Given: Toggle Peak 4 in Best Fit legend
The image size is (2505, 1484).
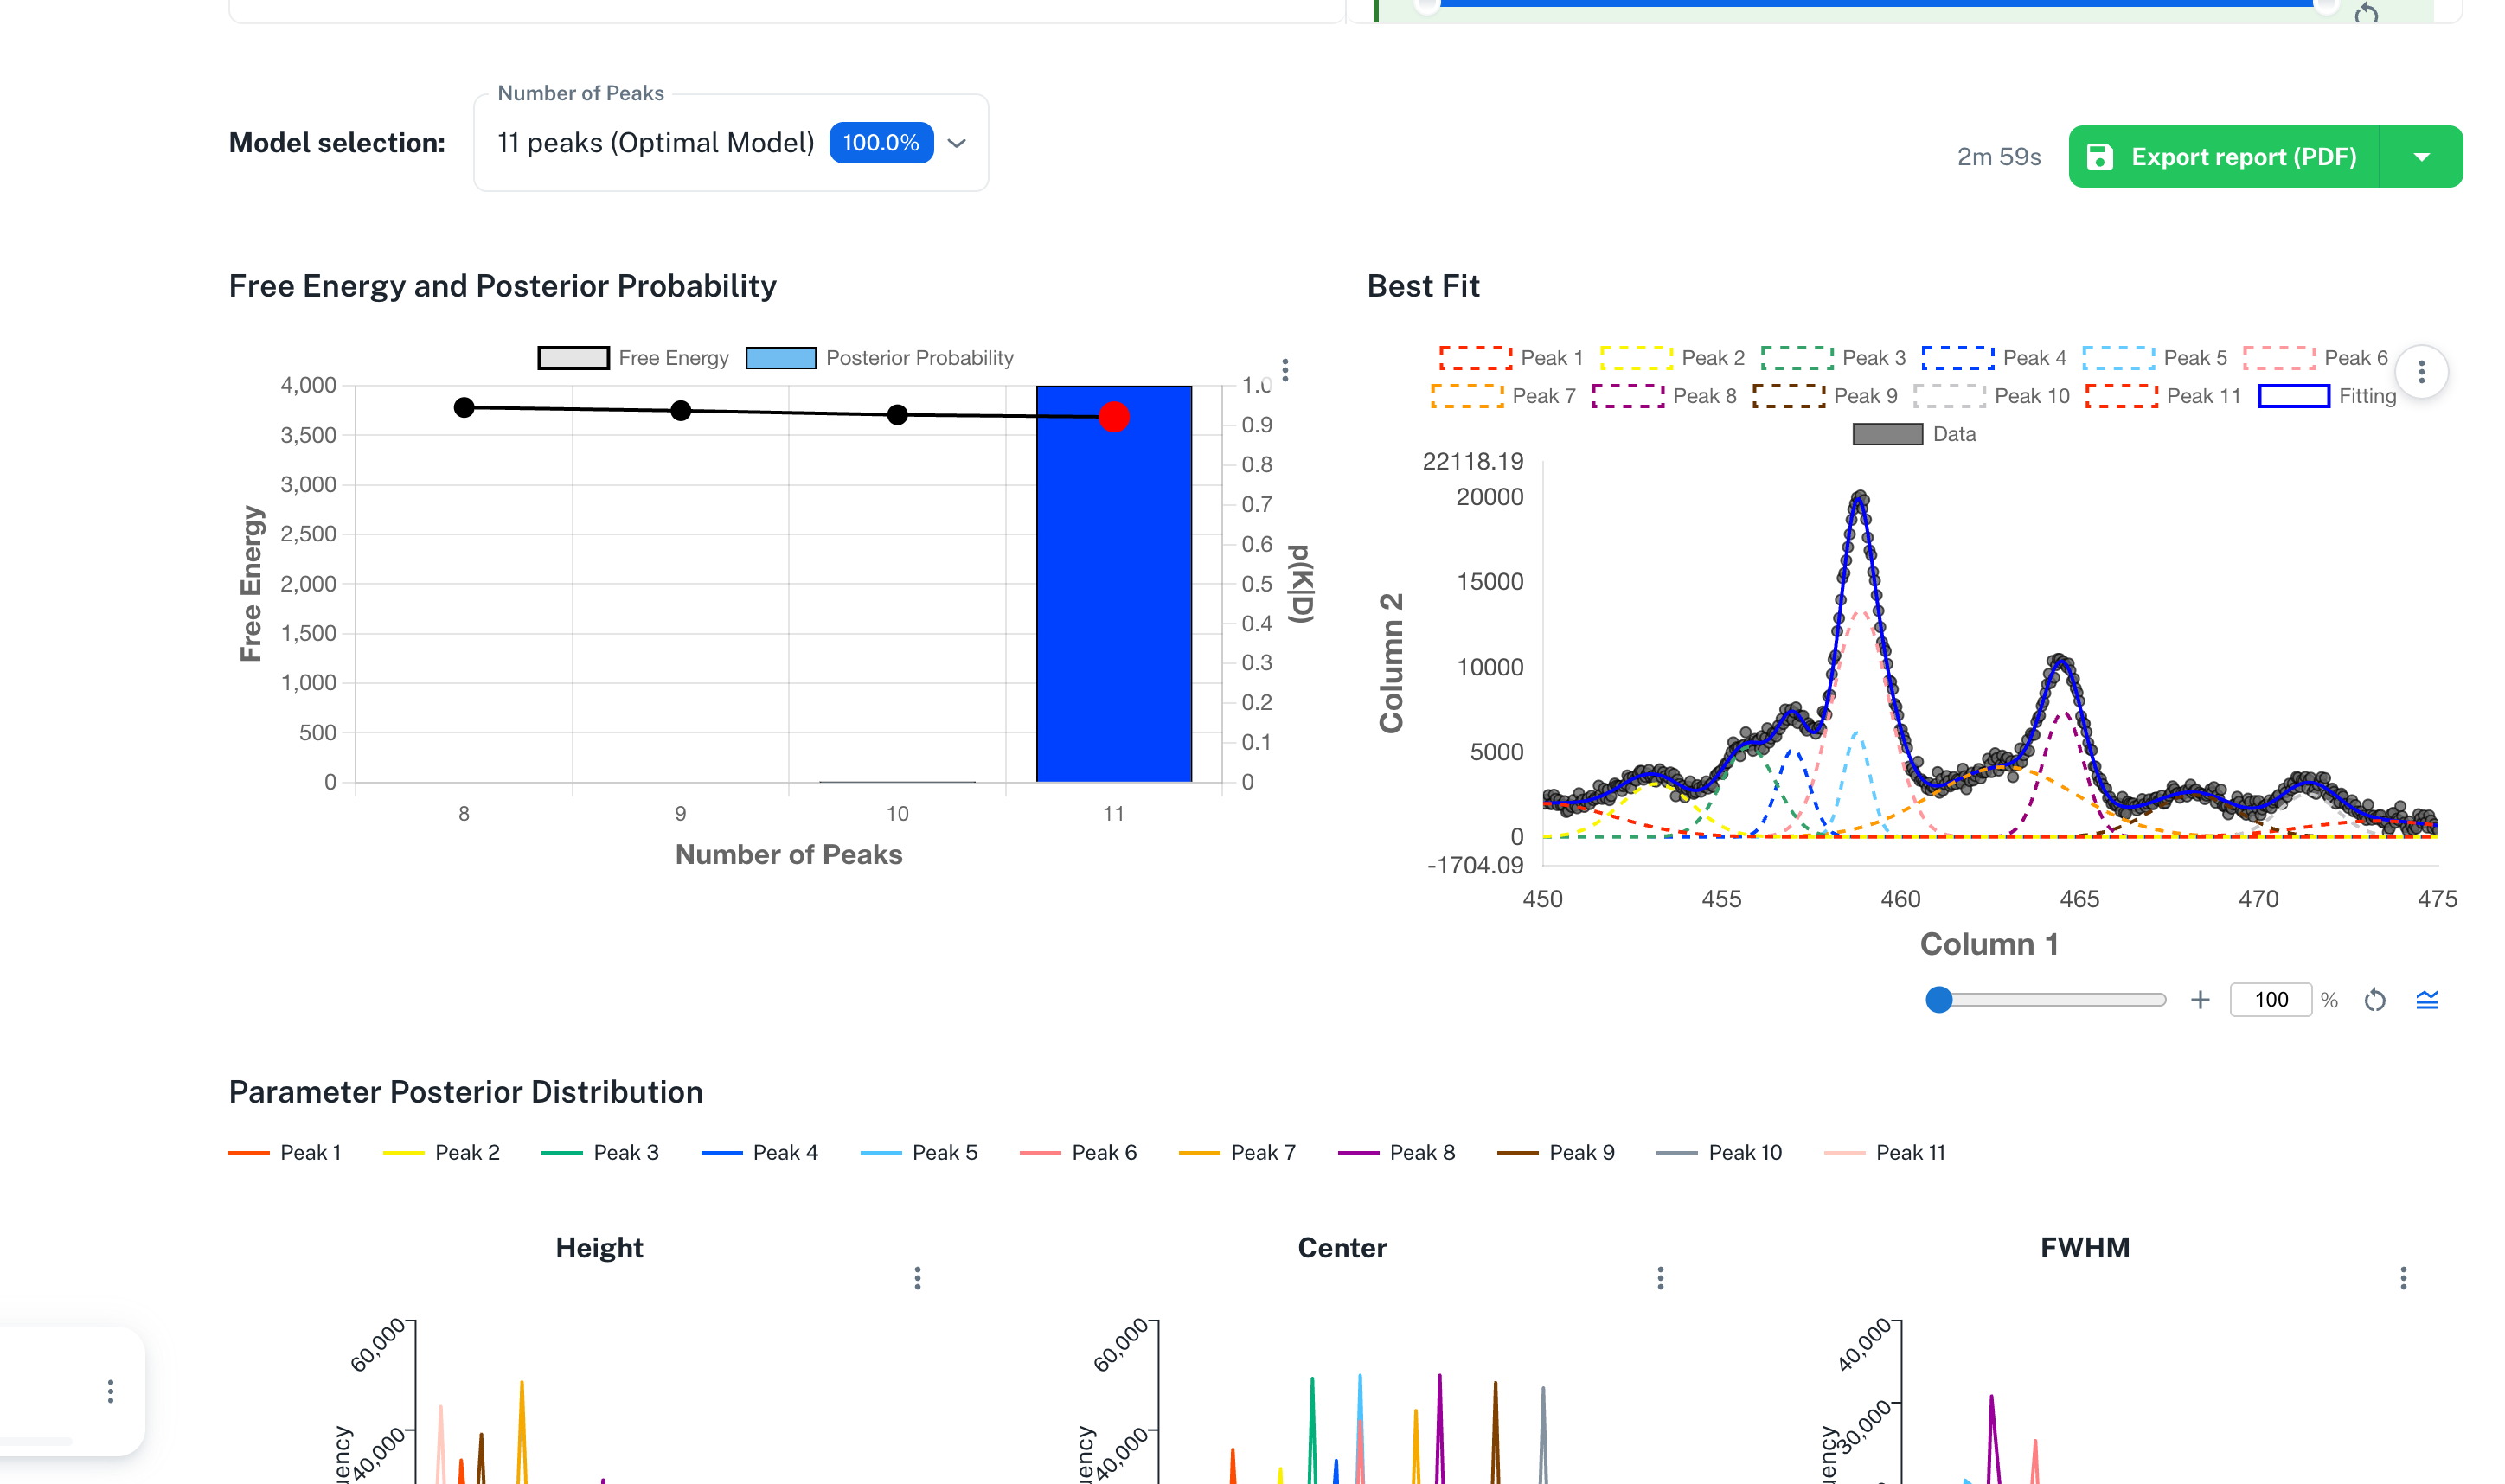Looking at the screenshot, I should point(1994,358).
